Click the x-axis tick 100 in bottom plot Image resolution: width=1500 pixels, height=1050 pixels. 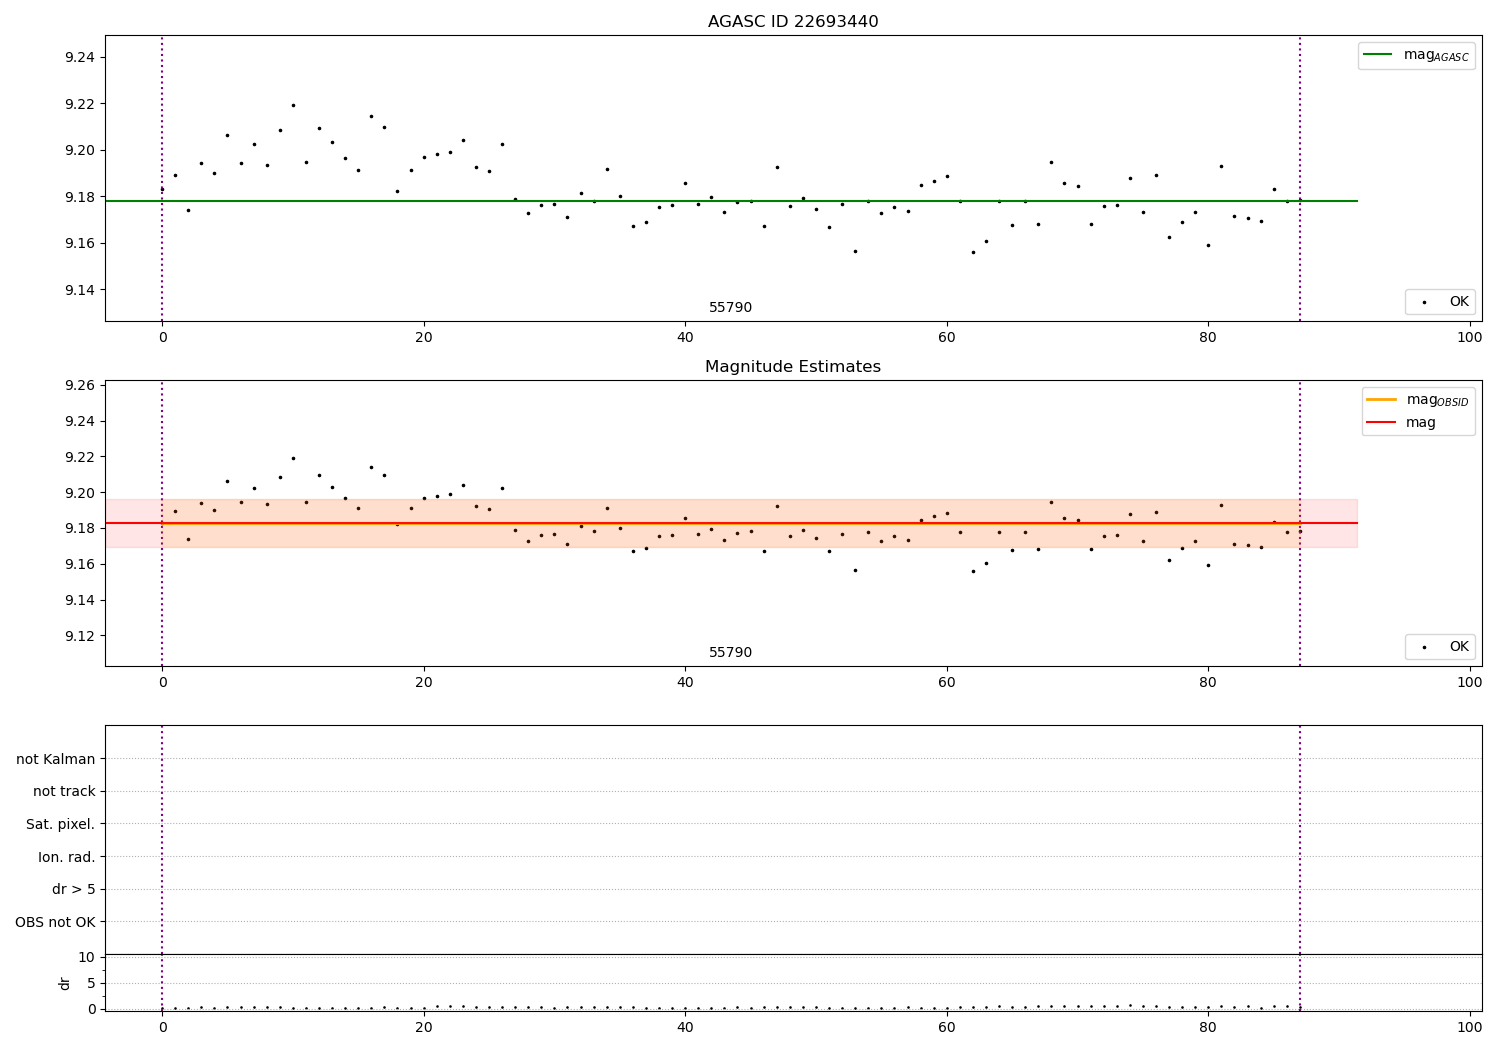click(1469, 1027)
